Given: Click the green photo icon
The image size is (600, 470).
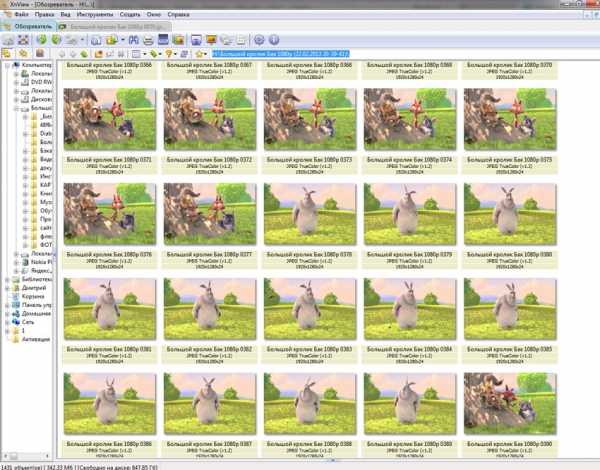Looking at the screenshot, I should coord(178,40).
